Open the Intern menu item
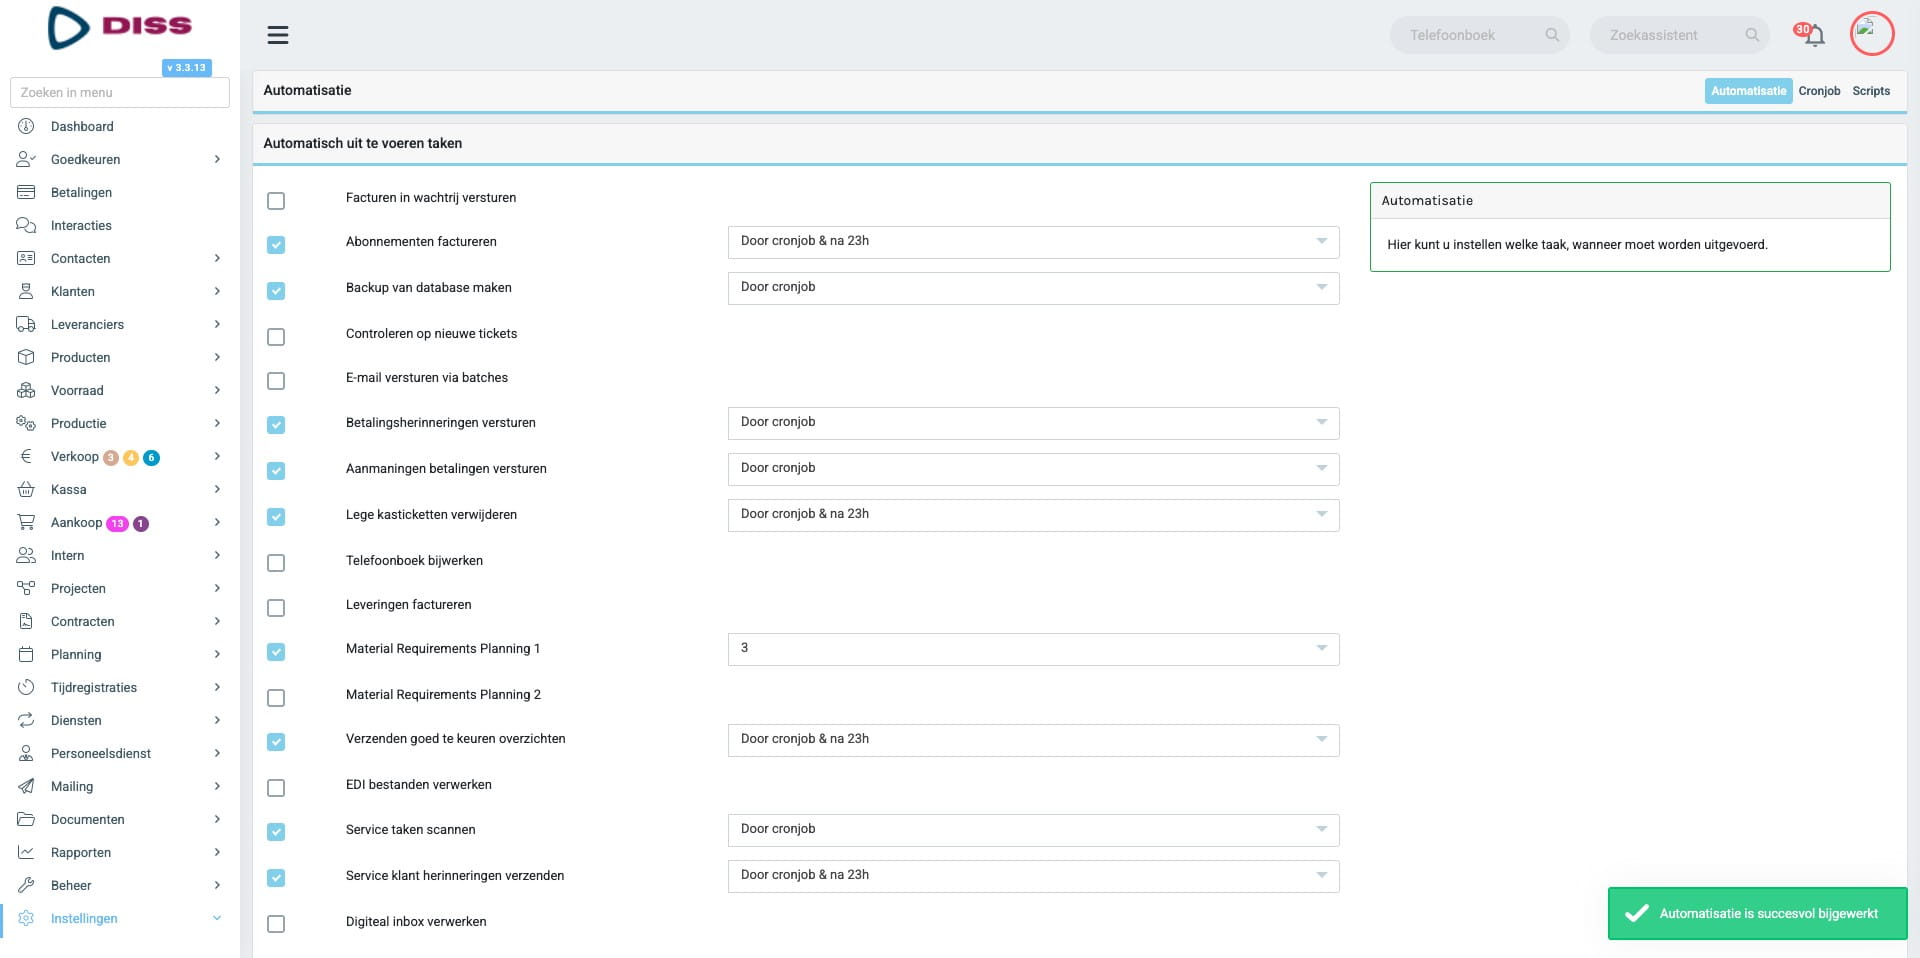Image resolution: width=1920 pixels, height=958 pixels. tap(119, 555)
